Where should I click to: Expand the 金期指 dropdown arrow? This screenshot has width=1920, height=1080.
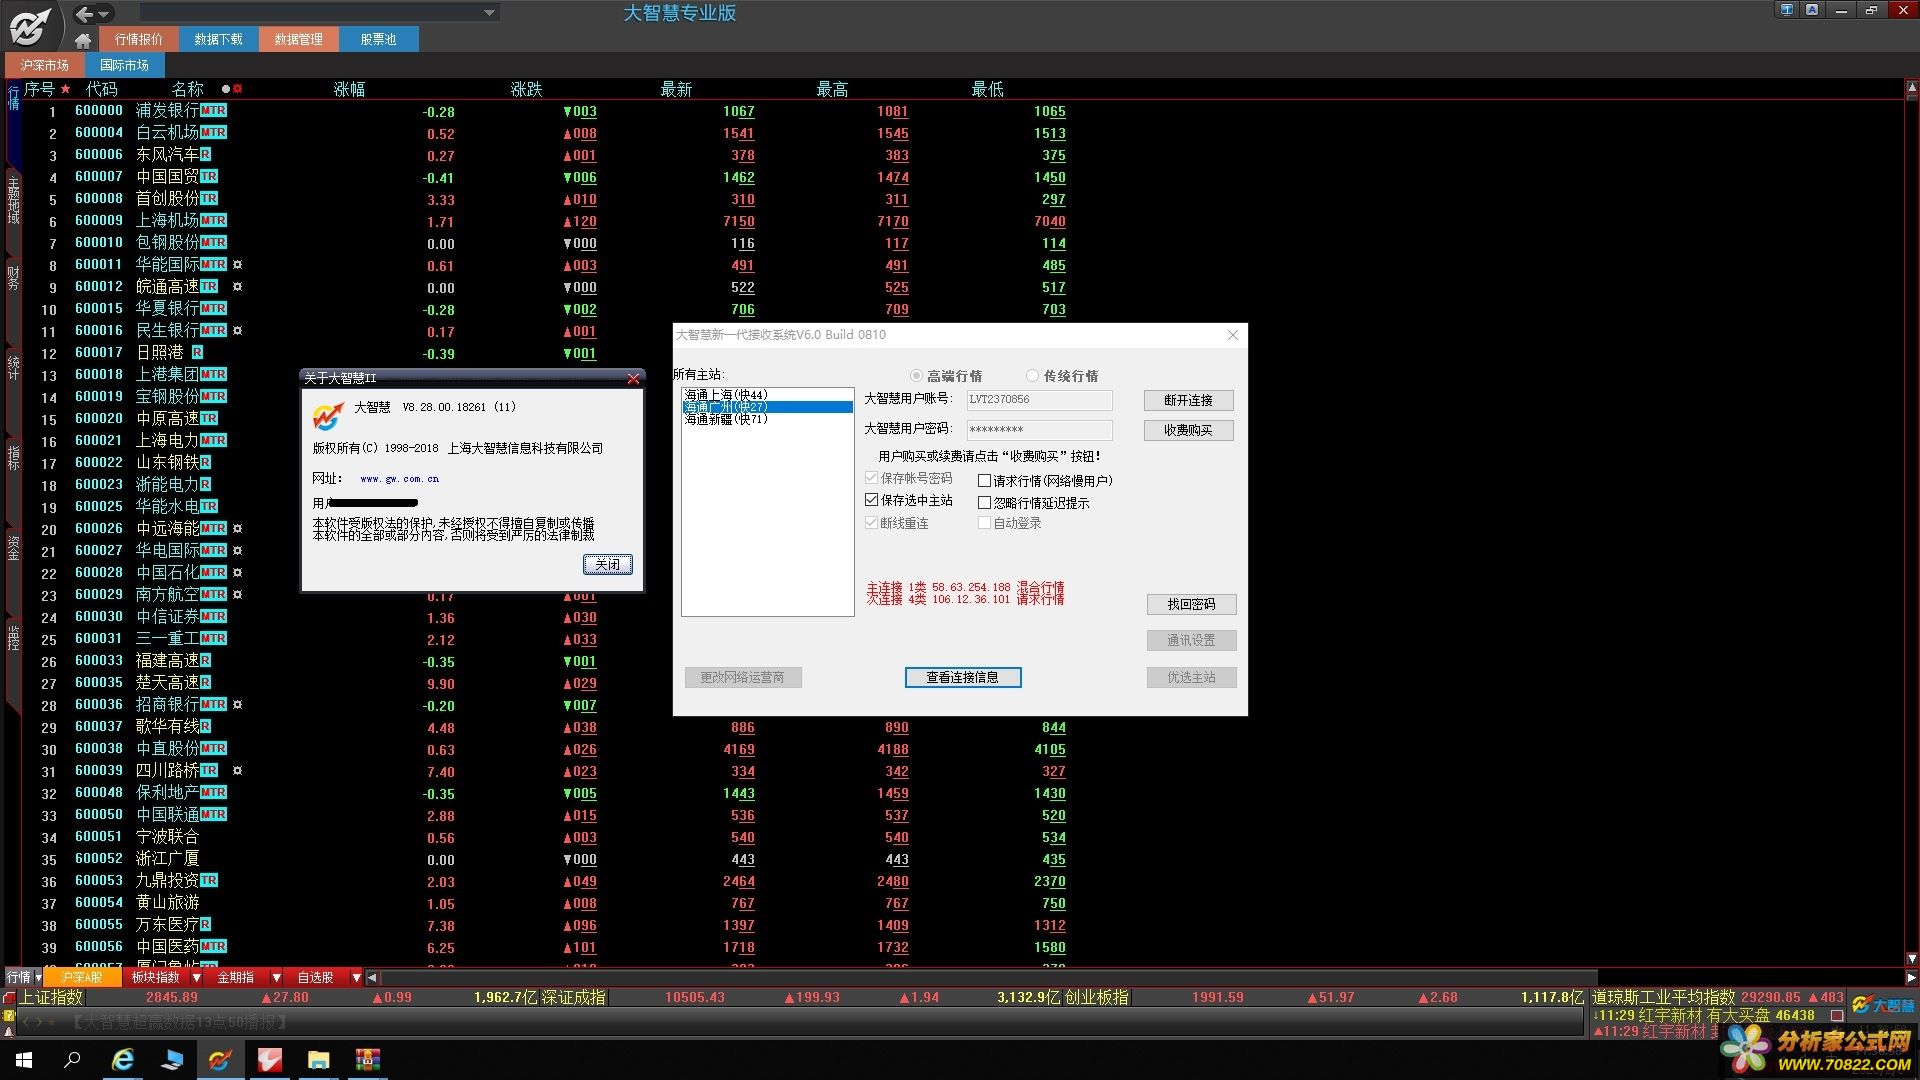point(276,977)
